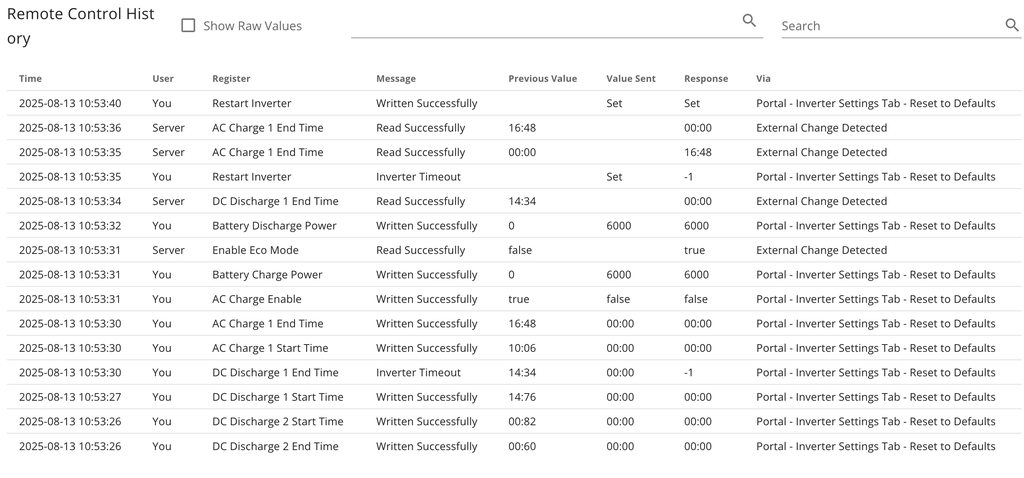Screen dimensions: 1024x478
Task: Select the Enable Eco Mode register row
Action: [x=255, y=250]
